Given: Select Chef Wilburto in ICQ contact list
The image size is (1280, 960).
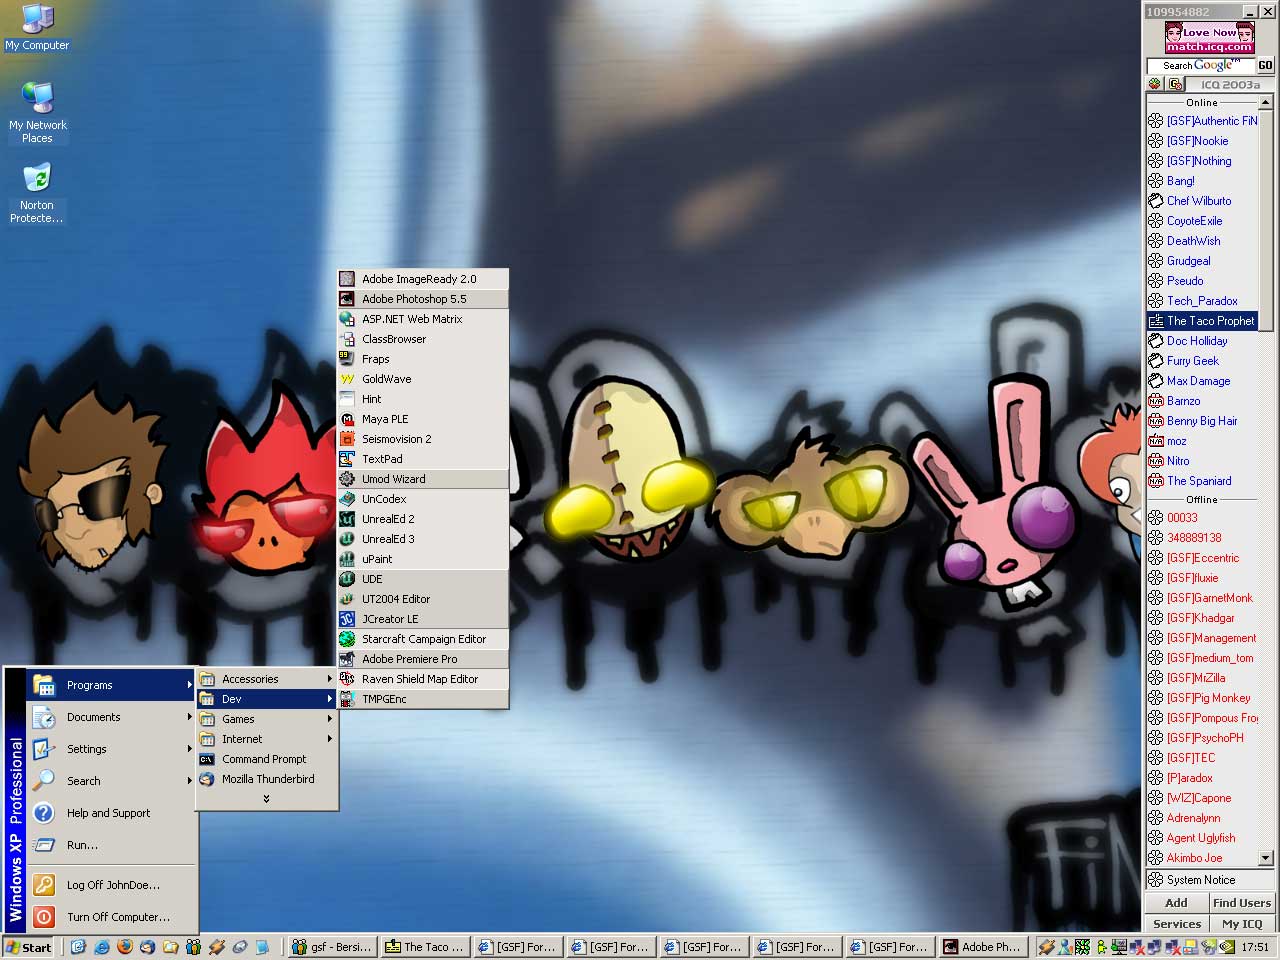Looking at the screenshot, I should [1201, 201].
